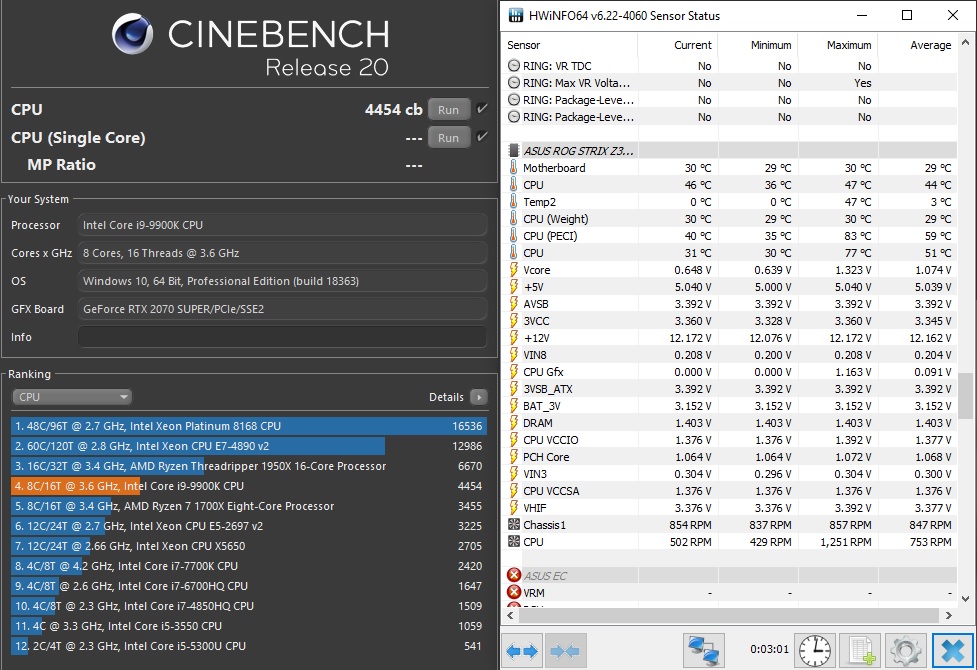Select the Xeon E7-4890 v2 ranking row
Viewport: 977px width, 670px height.
pos(249,446)
